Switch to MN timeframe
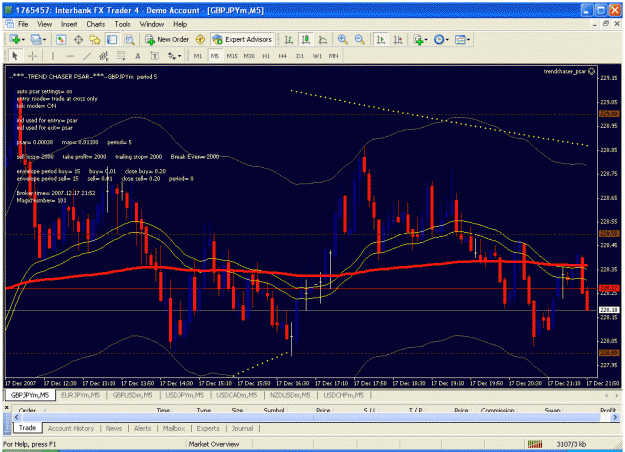 [334, 56]
